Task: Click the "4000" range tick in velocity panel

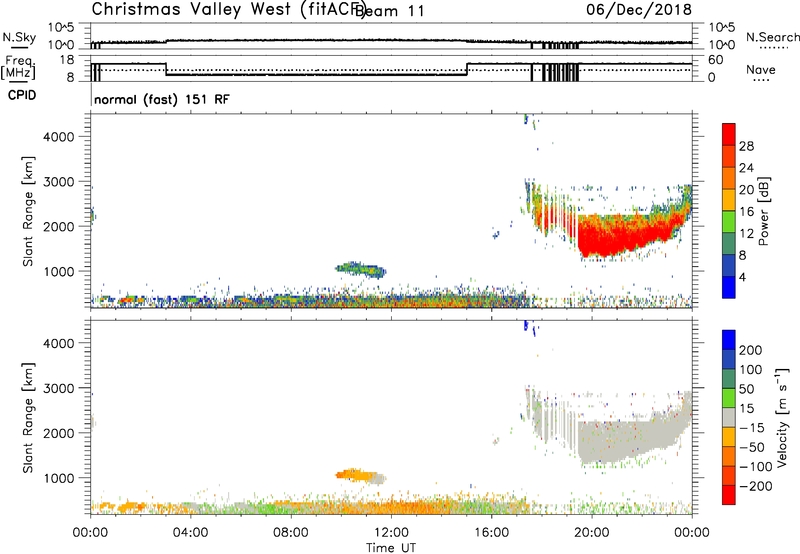Action: point(58,343)
